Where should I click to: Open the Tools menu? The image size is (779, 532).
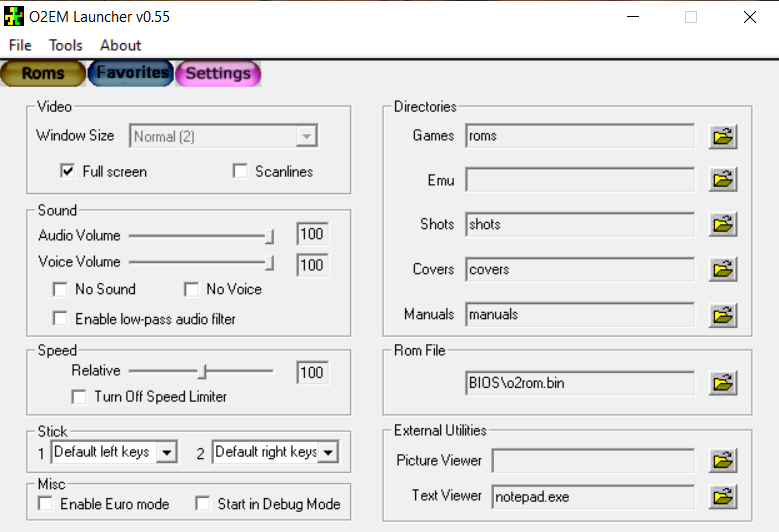click(66, 45)
